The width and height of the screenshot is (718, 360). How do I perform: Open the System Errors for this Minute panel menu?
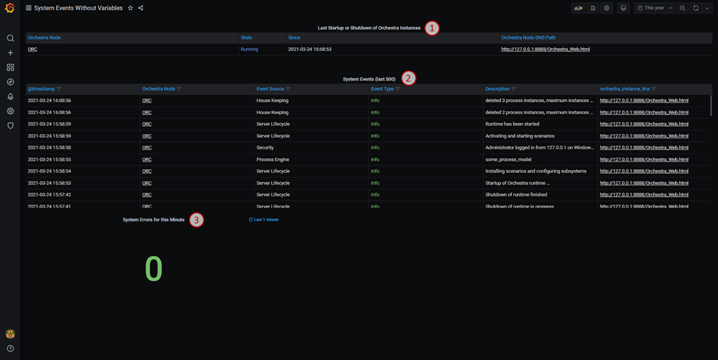(x=153, y=220)
